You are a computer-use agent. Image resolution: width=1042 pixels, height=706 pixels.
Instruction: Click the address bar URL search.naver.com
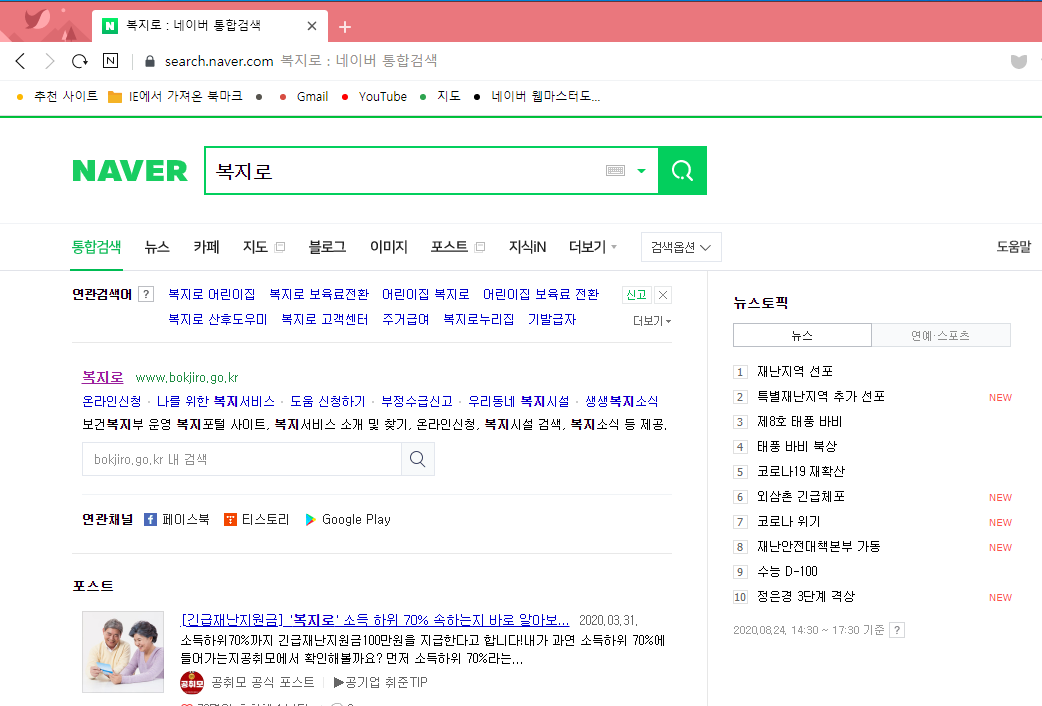219,61
